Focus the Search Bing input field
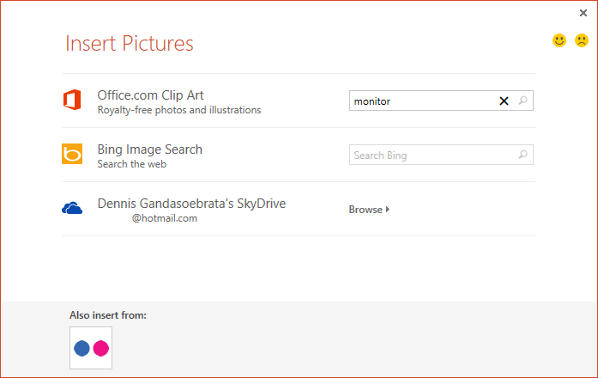This screenshot has width=598, height=378. [x=432, y=154]
